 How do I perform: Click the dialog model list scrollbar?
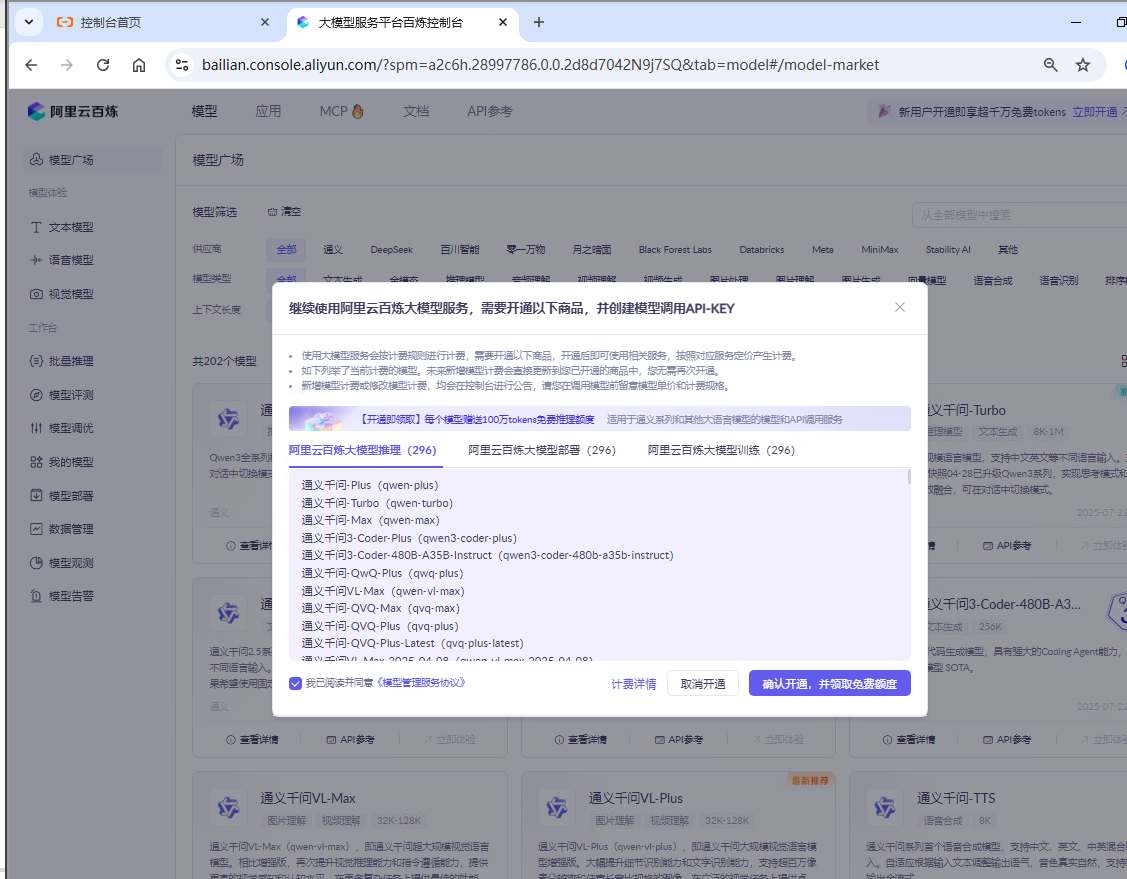[908, 477]
